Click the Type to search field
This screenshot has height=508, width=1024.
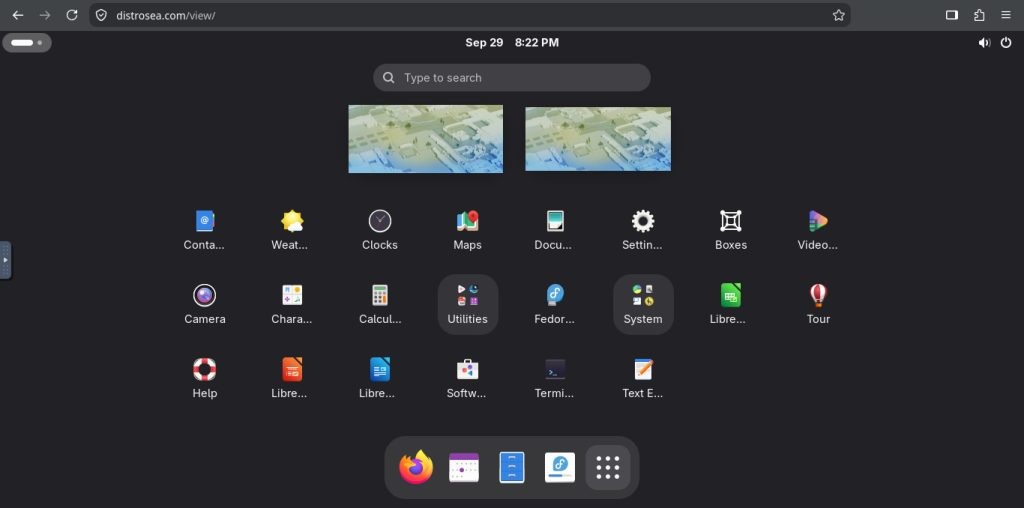(x=512, y=78)
